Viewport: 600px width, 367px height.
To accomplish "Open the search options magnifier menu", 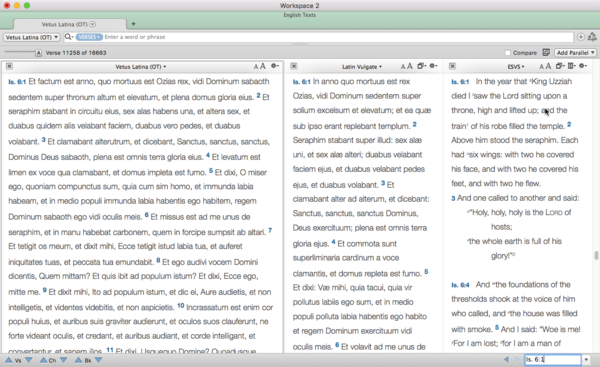I will pos(69,37).
